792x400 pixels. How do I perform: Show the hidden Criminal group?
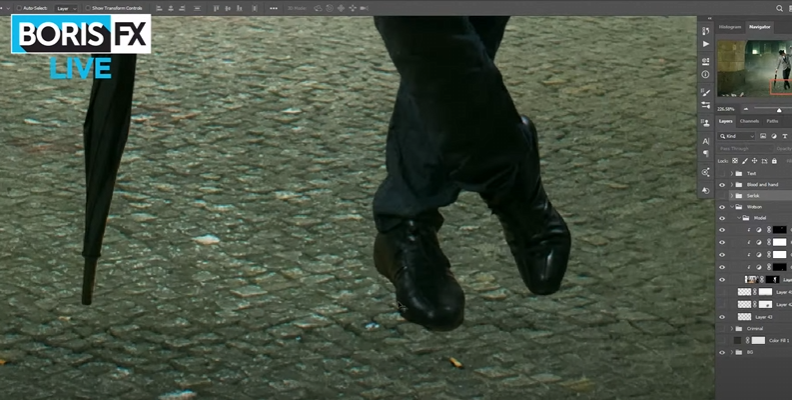(x=722, y=329)
